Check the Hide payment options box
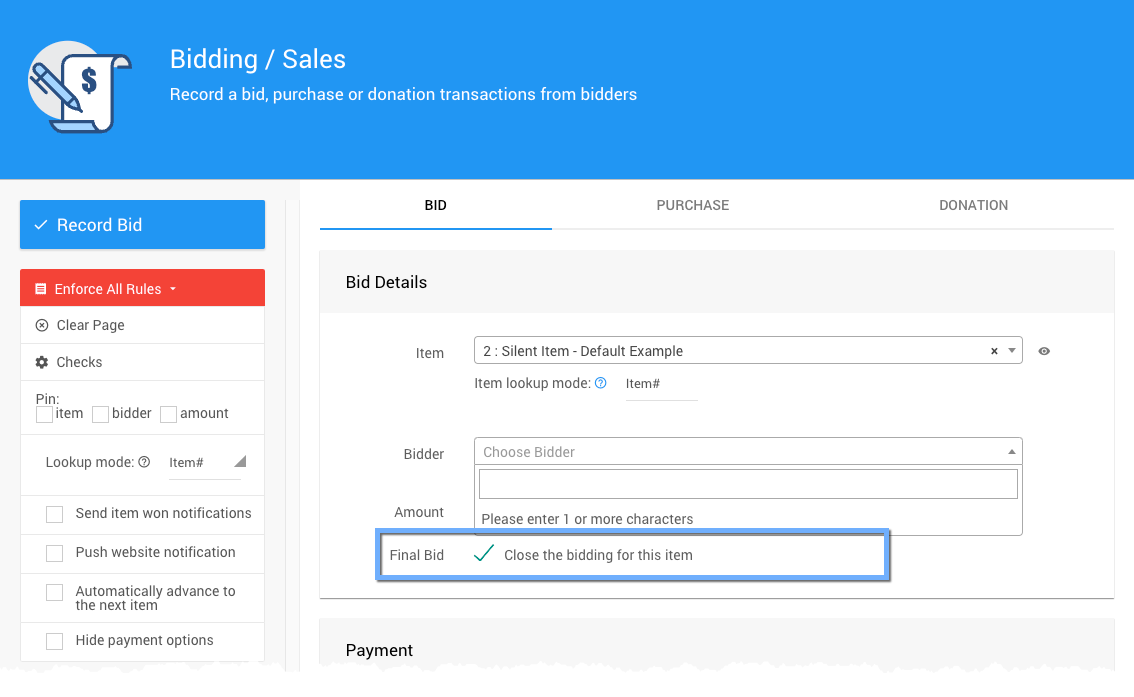The width and height of the screenshot is (1134, 697). 55,641
